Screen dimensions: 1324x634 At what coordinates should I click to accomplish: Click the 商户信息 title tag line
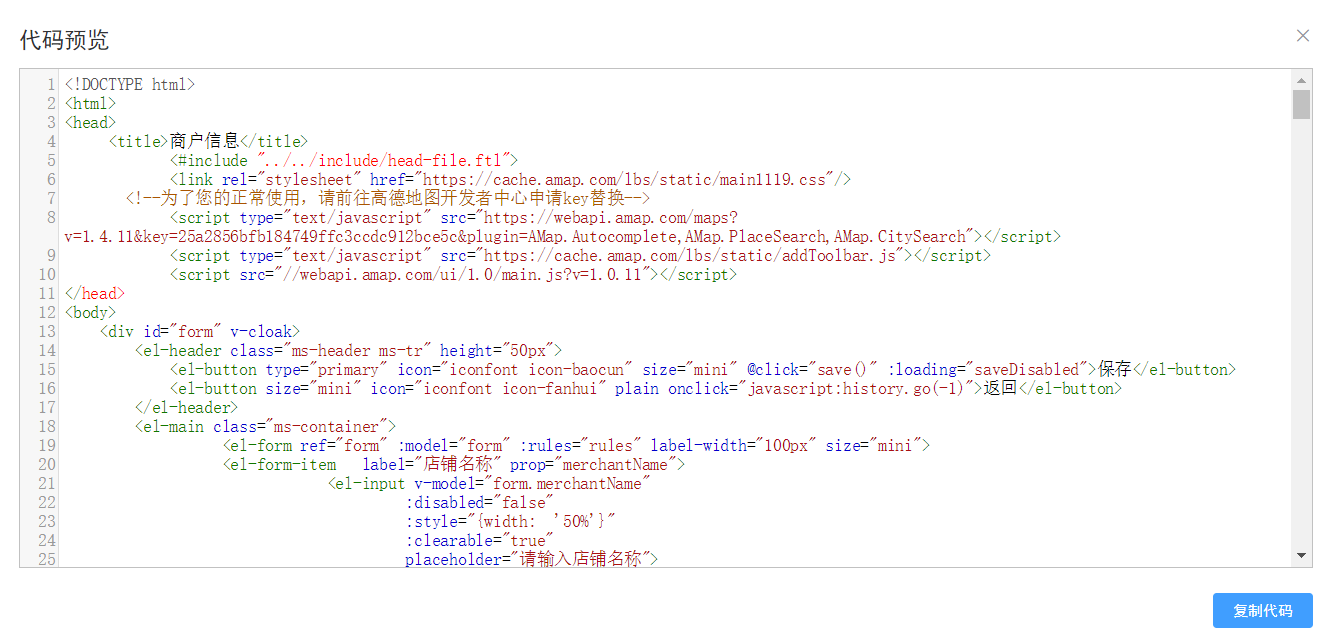[x=208, y=142]
